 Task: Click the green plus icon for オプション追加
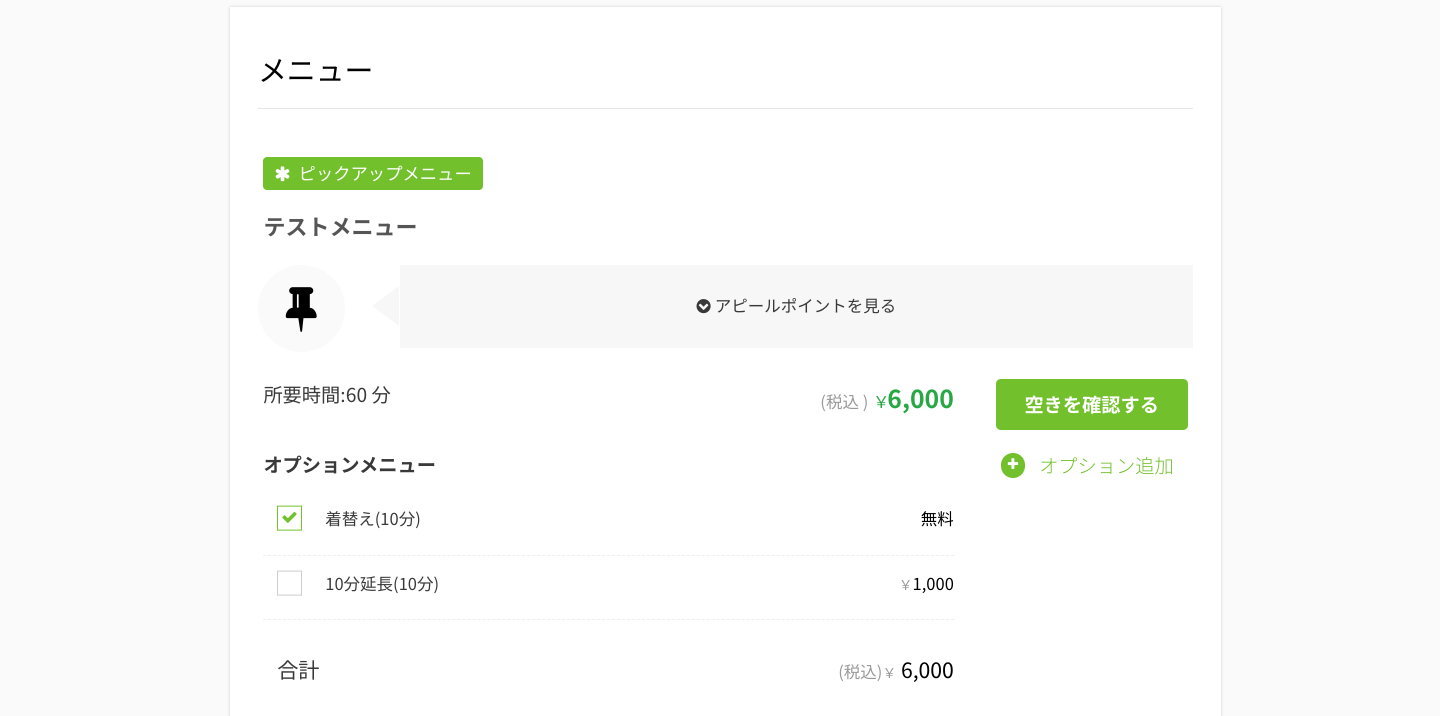pyautogui.click(x=1012, y=465)
